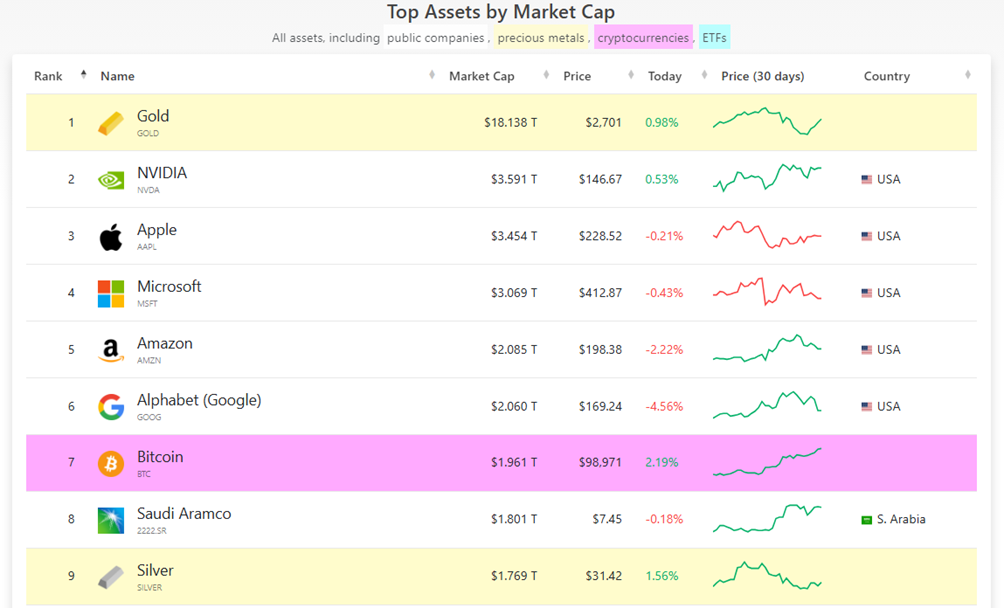The height and width of the screenshot is (608, 1004).
Task: Click Gold's 30-day price chart
Action: pyautogui.click(x=767, y=121)
